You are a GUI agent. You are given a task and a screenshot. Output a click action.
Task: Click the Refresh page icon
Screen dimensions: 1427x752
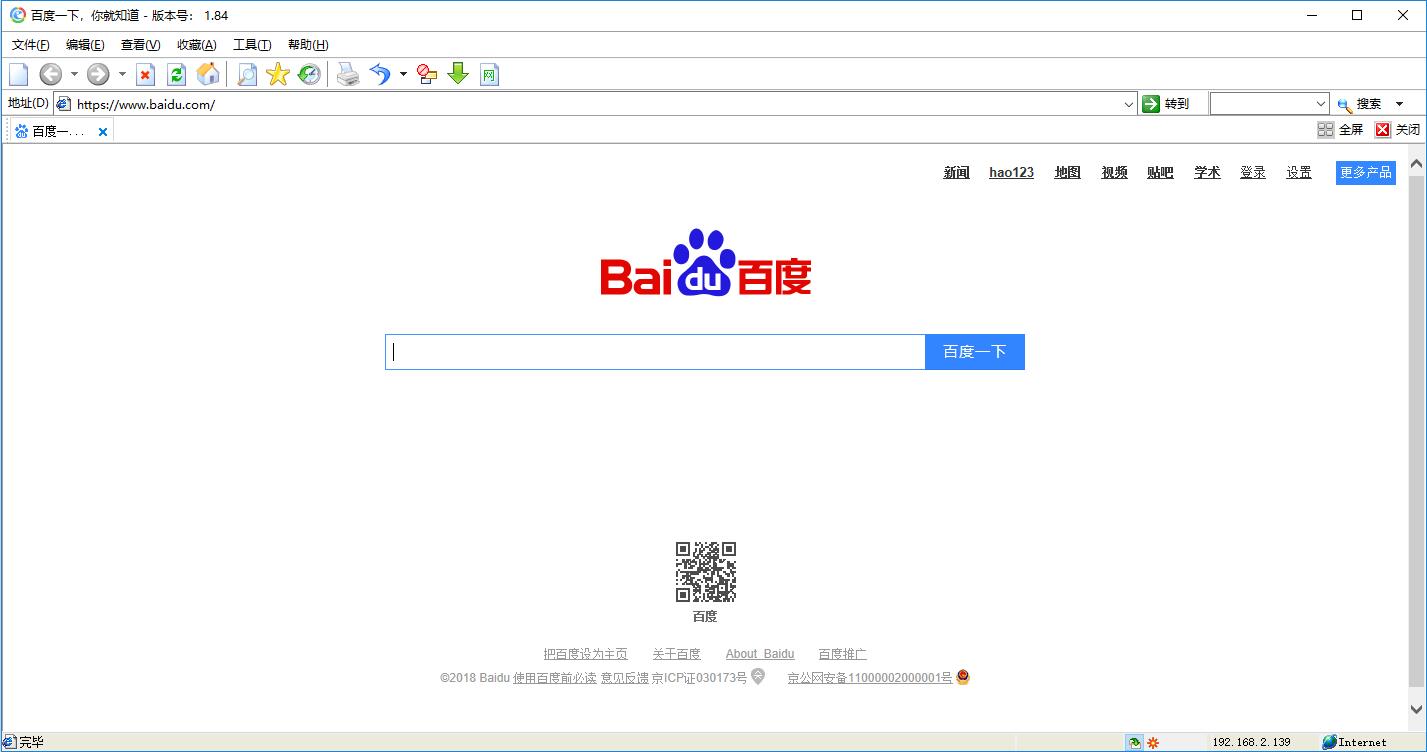point(176,73)
